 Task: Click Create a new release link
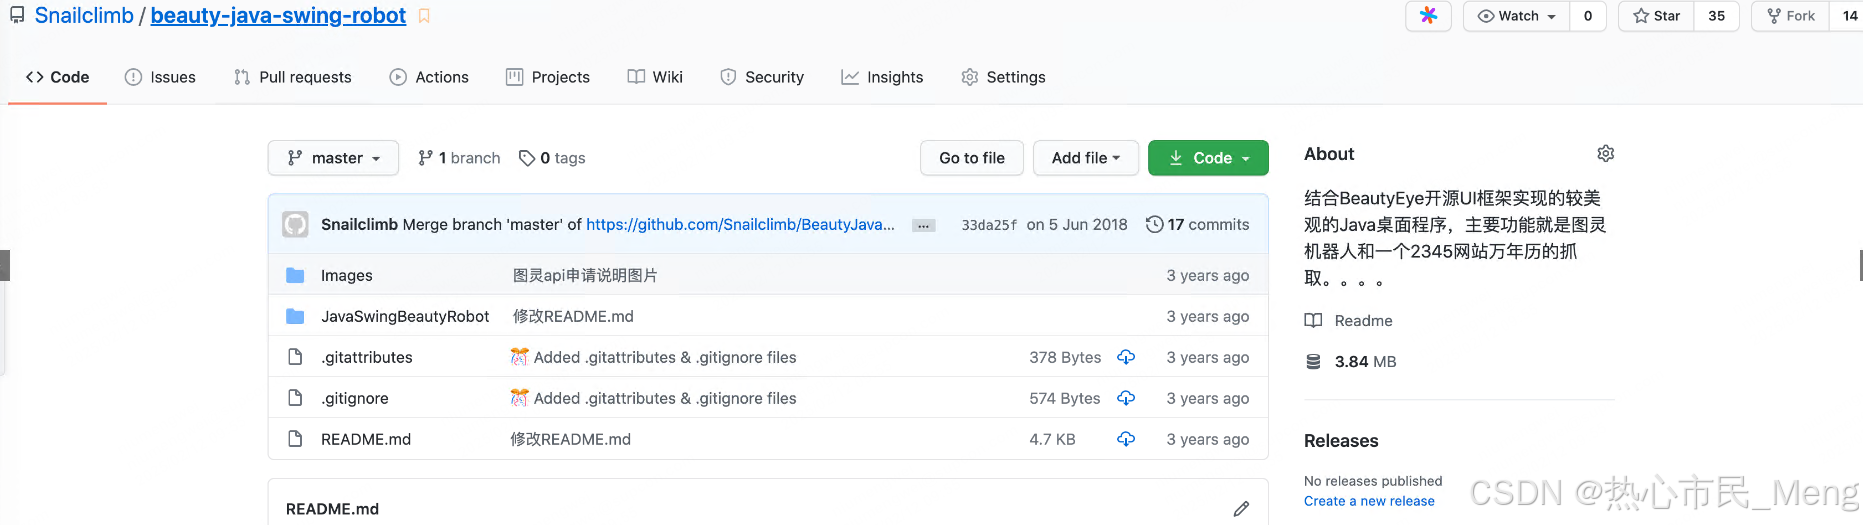point(1369,501)
